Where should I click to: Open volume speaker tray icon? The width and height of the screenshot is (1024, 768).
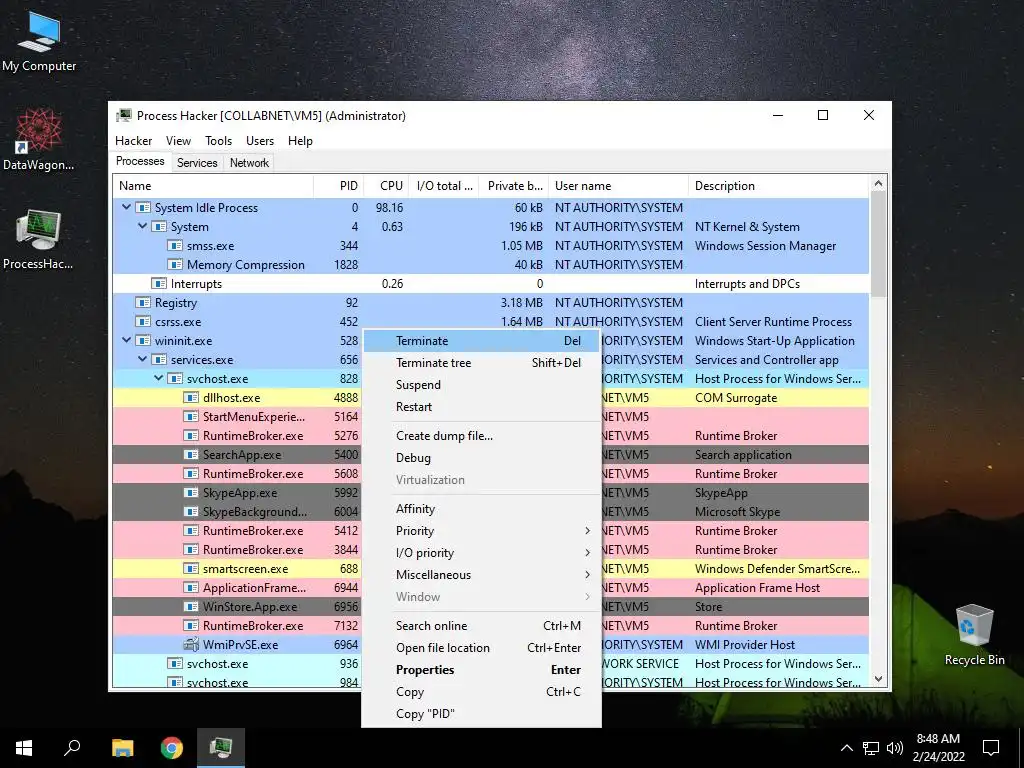point(895,748)
